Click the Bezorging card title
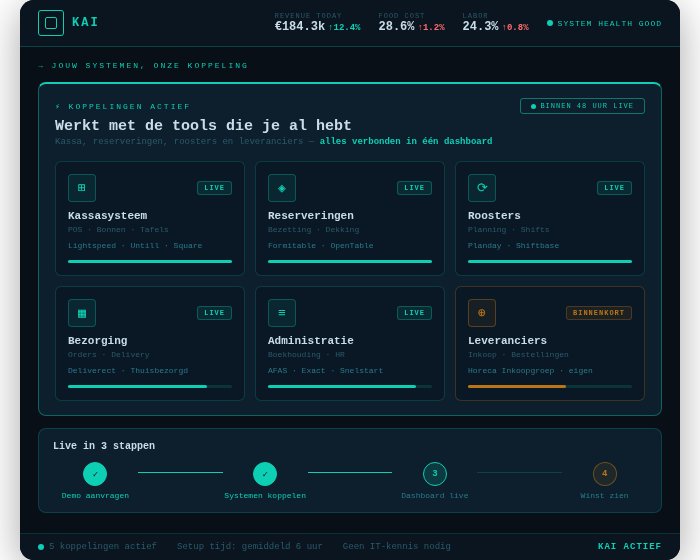 coord(97,341)
